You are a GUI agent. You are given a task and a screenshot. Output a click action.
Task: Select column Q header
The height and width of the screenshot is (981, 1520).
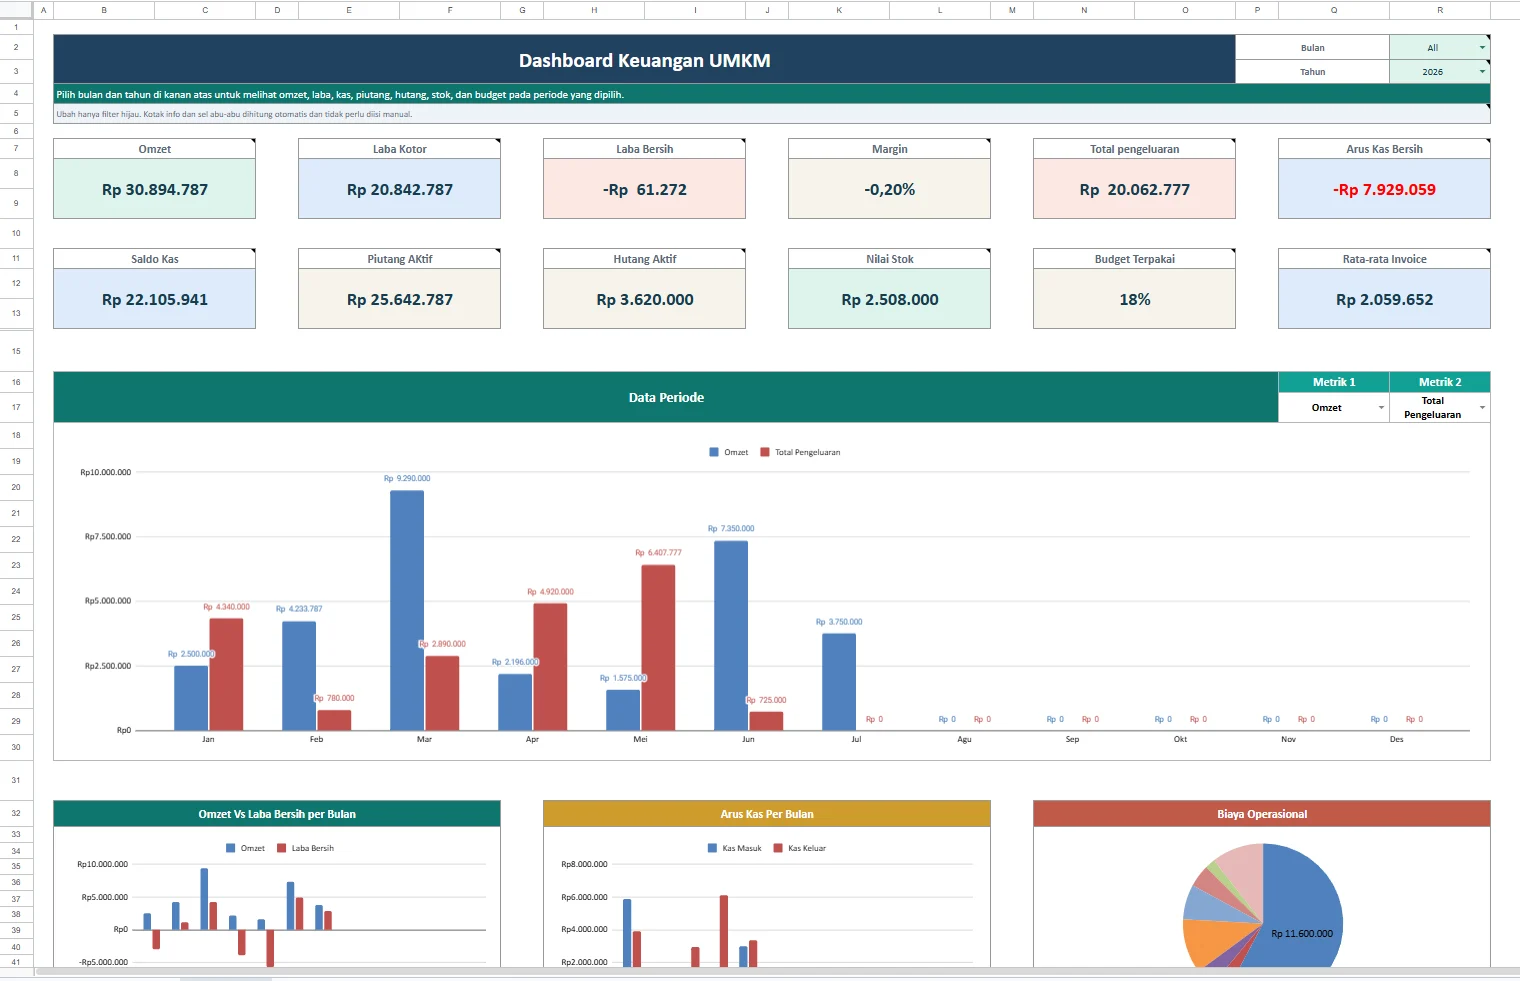coord(1334,10)
